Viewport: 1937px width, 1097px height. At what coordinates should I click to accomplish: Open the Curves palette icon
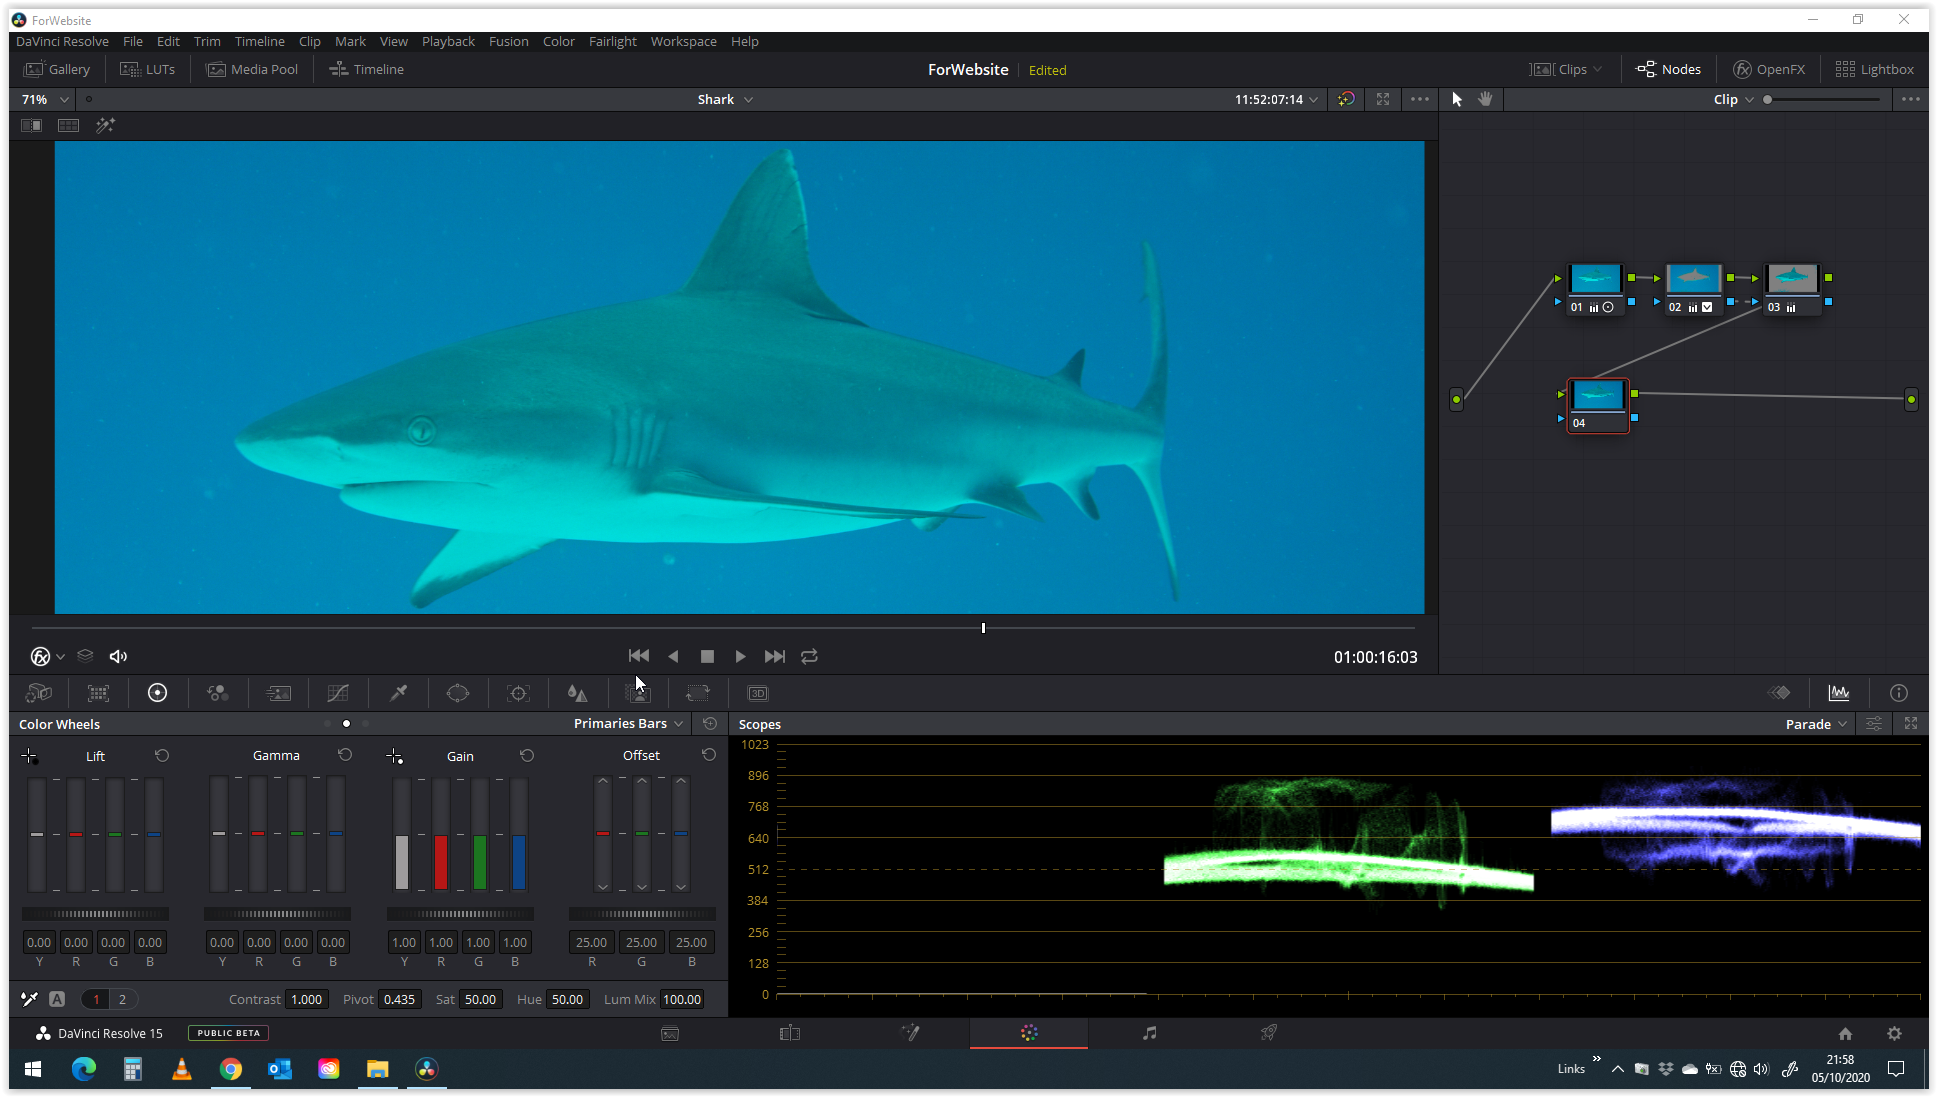point(338,693)
